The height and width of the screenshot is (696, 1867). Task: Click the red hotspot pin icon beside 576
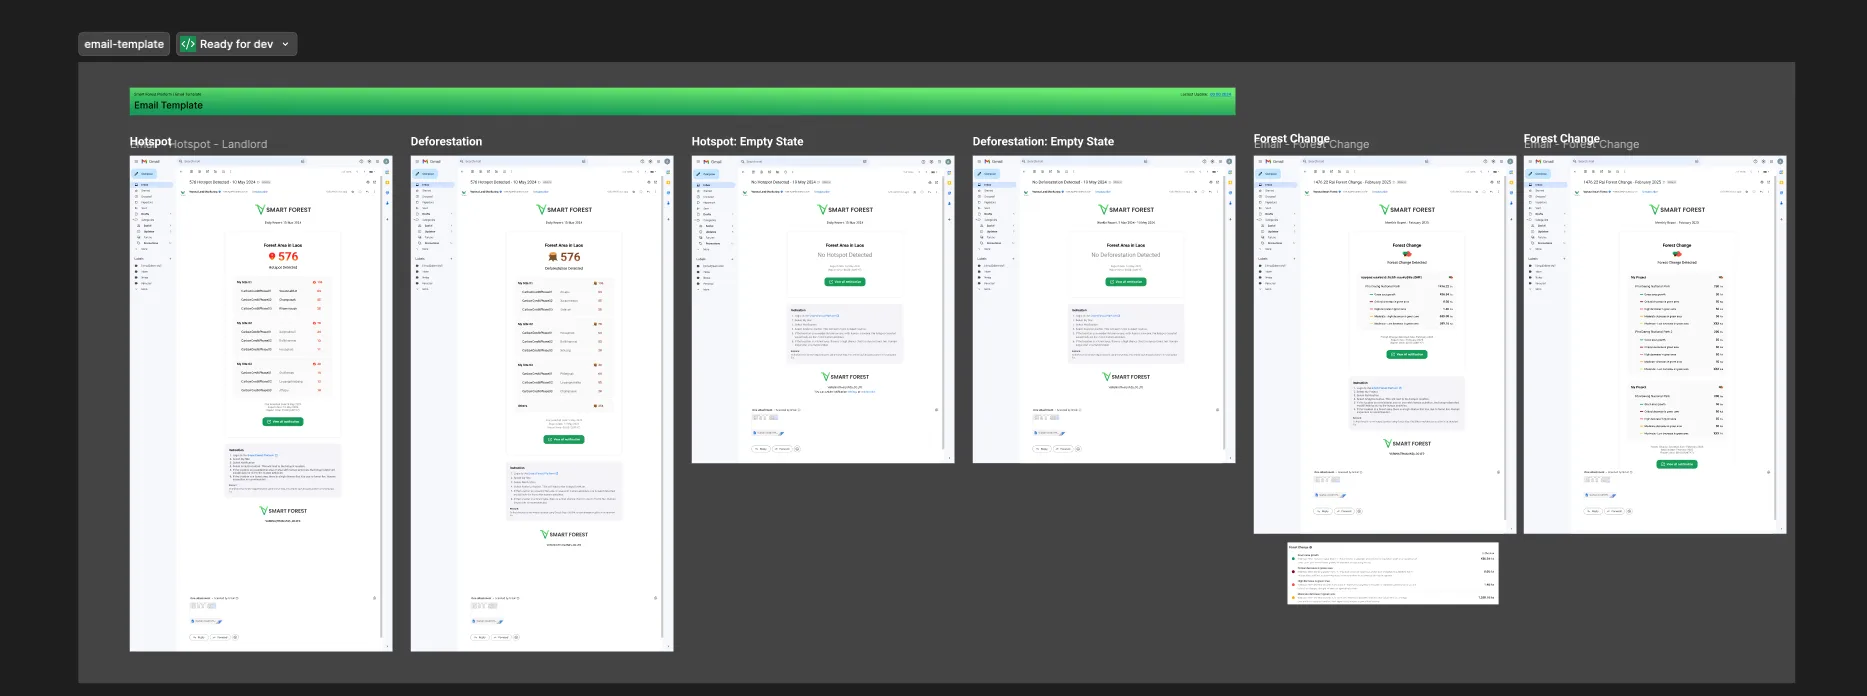[x=272, y=257]
